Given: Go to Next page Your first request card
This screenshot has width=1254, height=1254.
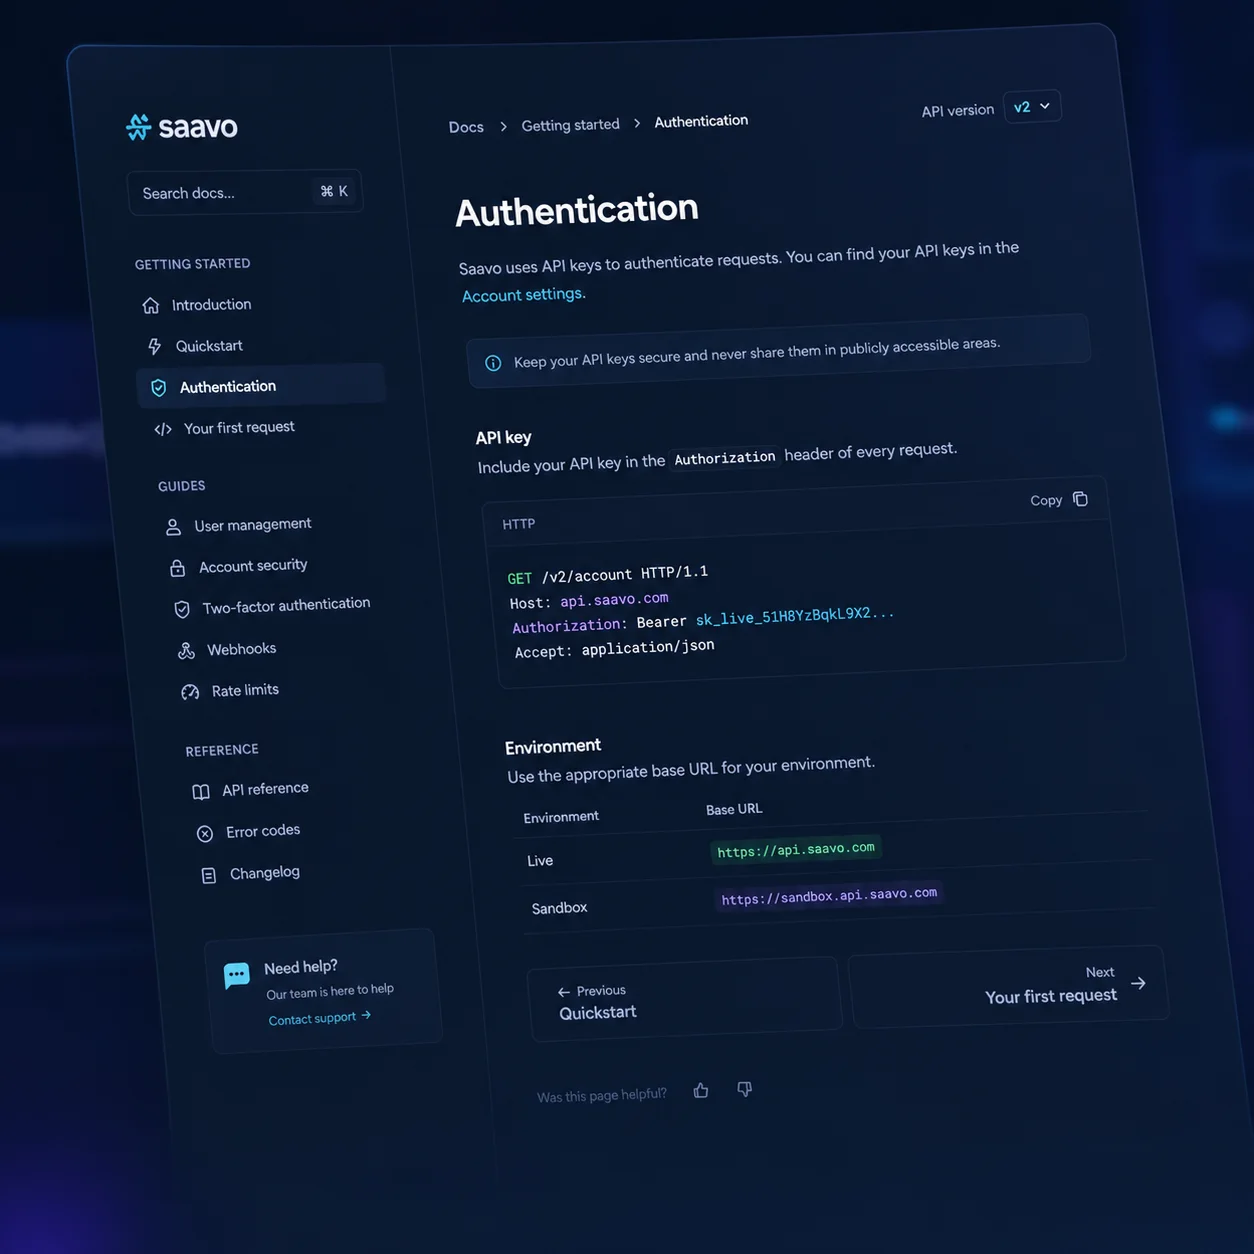Looking at the screenshot, I should [1007, 987].
